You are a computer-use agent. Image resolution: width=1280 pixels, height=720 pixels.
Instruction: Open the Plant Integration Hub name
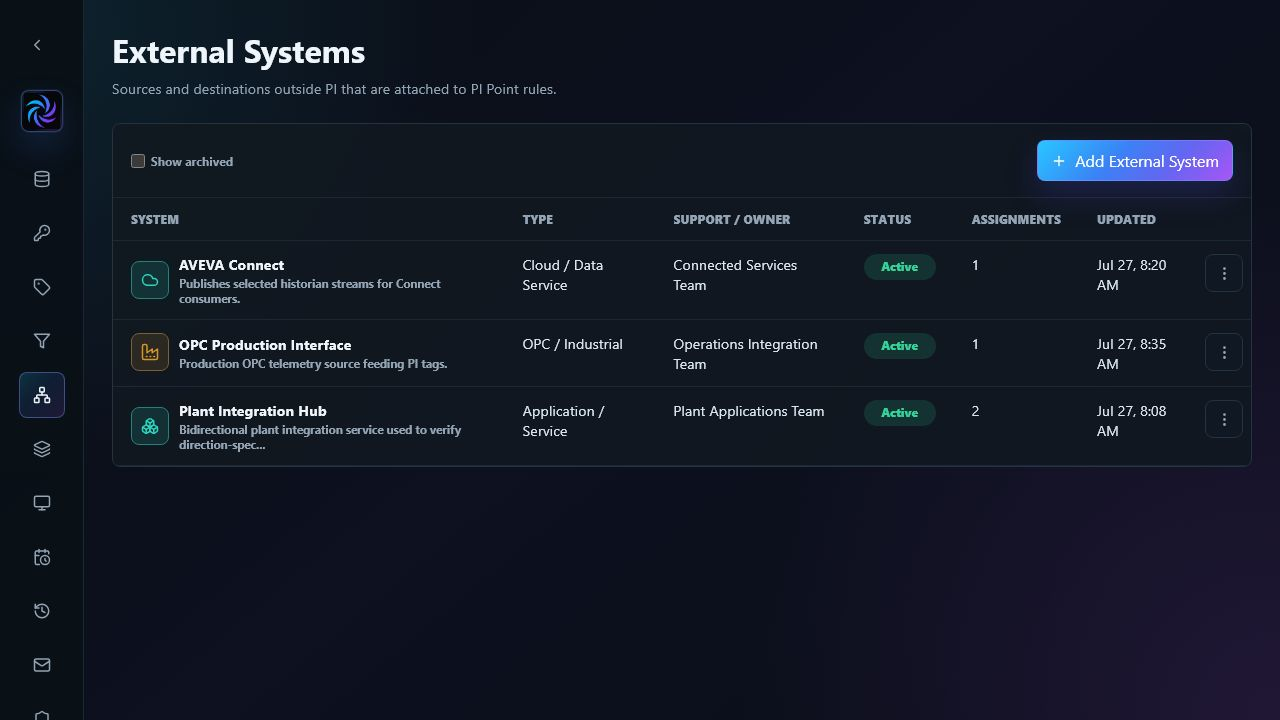[253, 411]
